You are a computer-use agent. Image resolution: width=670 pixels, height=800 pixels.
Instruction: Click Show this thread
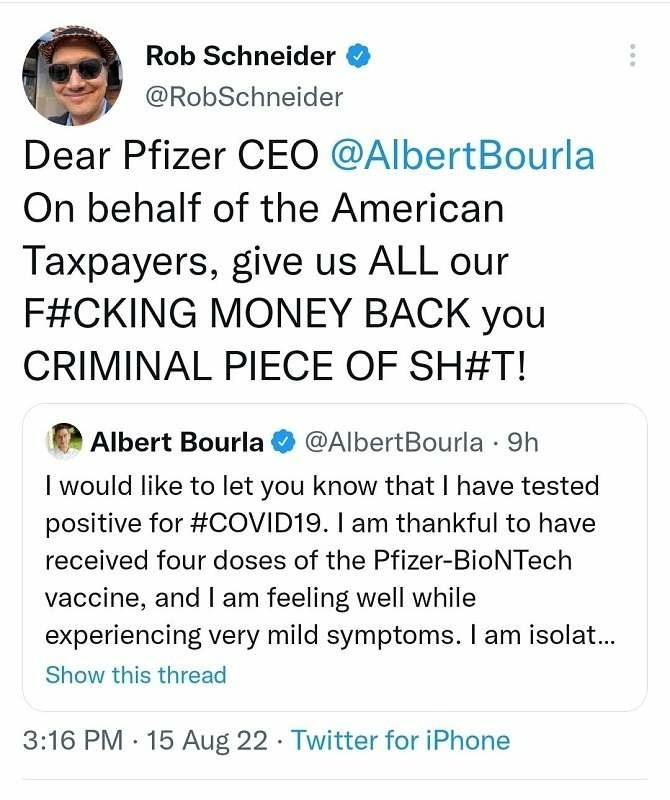tap(136, 675)
